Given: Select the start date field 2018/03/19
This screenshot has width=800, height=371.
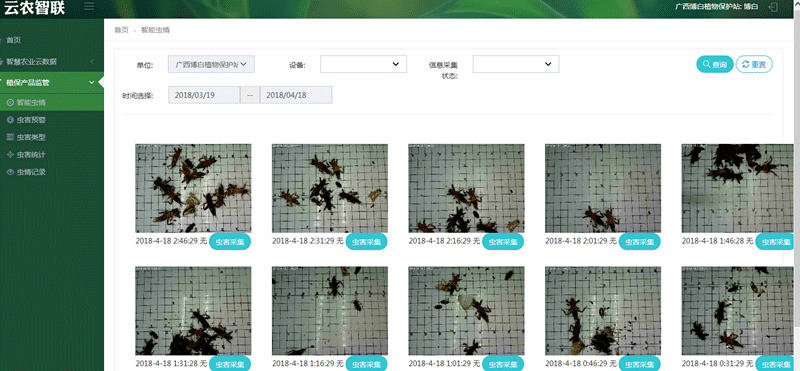Looking at the screenshot, I should pyautogui.click(x=204, y=95).
